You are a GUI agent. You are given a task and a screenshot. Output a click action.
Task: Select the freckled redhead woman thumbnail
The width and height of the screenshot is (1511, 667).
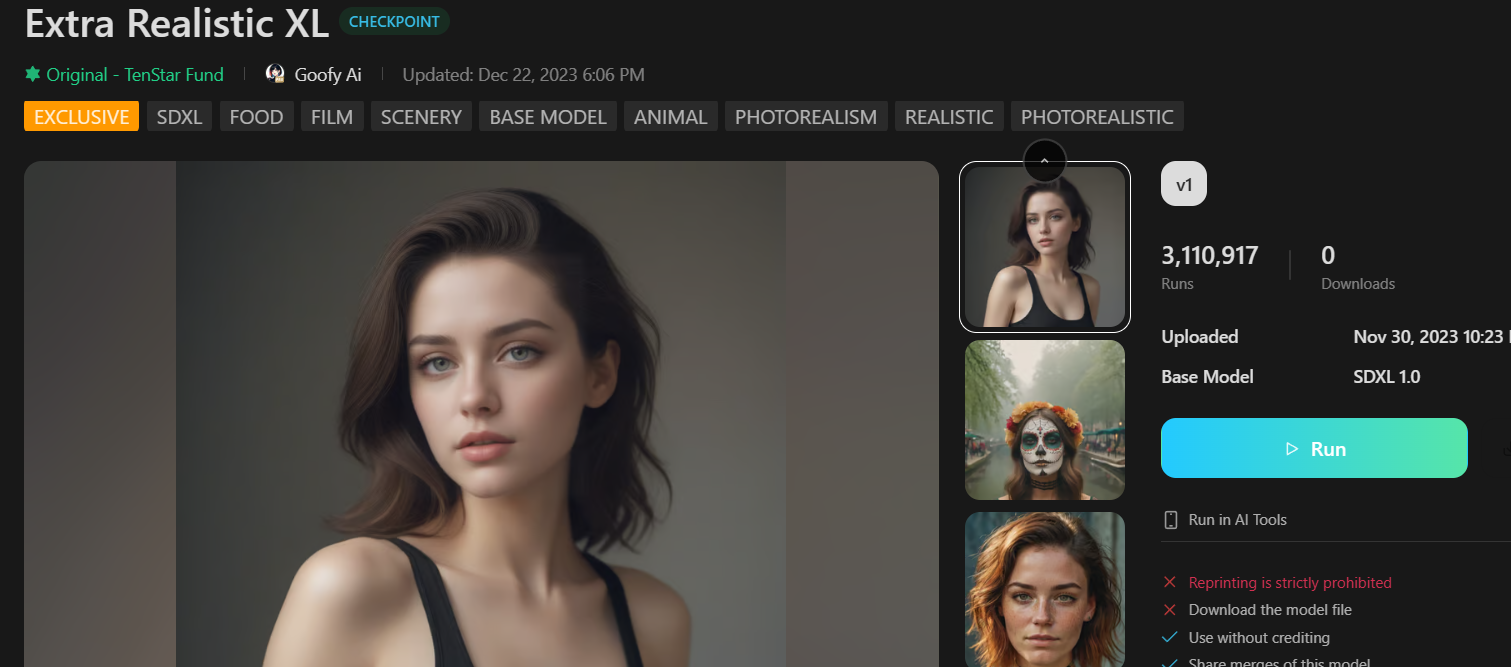click(x=1045, y=590)
